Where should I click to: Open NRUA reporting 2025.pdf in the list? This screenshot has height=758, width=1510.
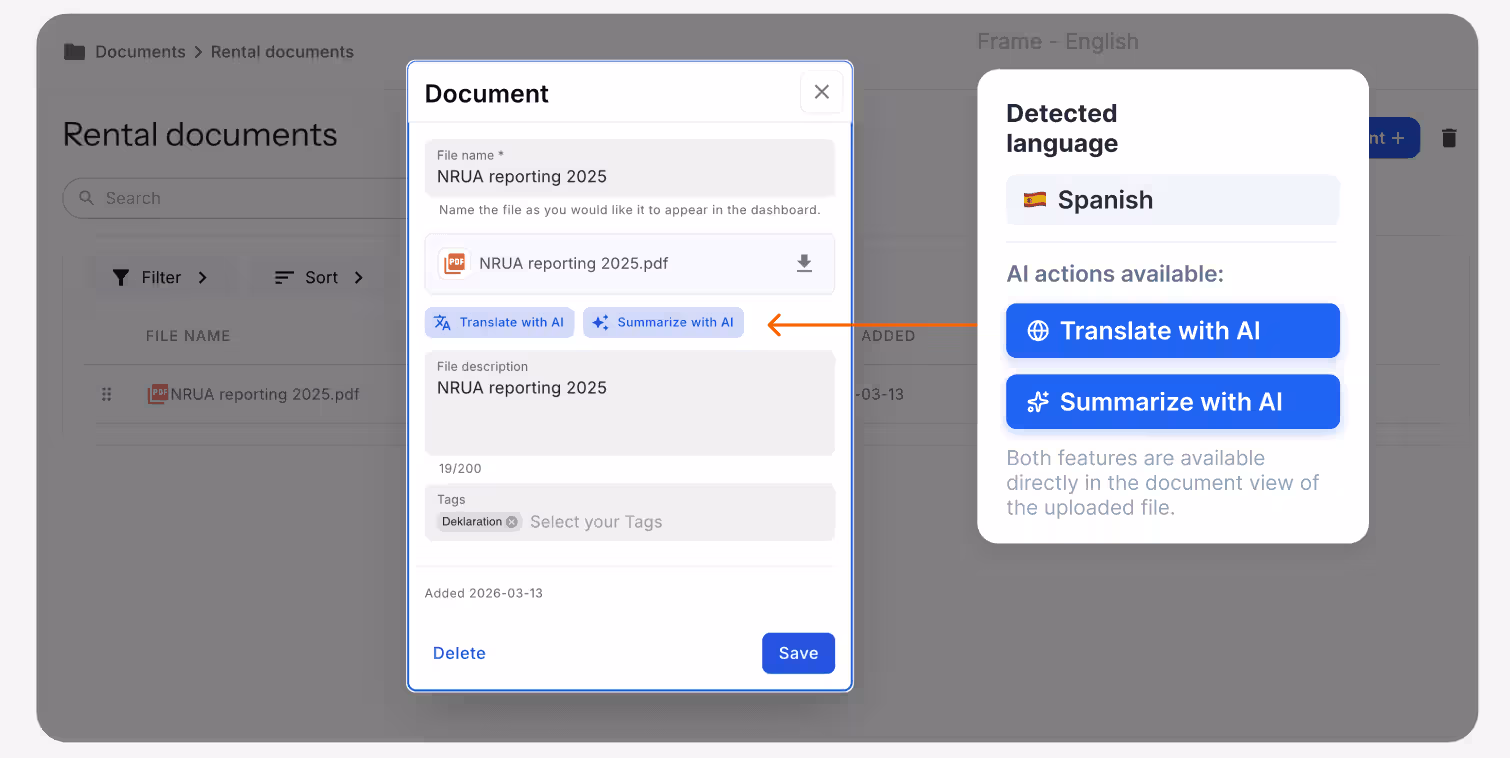(265, 394)
